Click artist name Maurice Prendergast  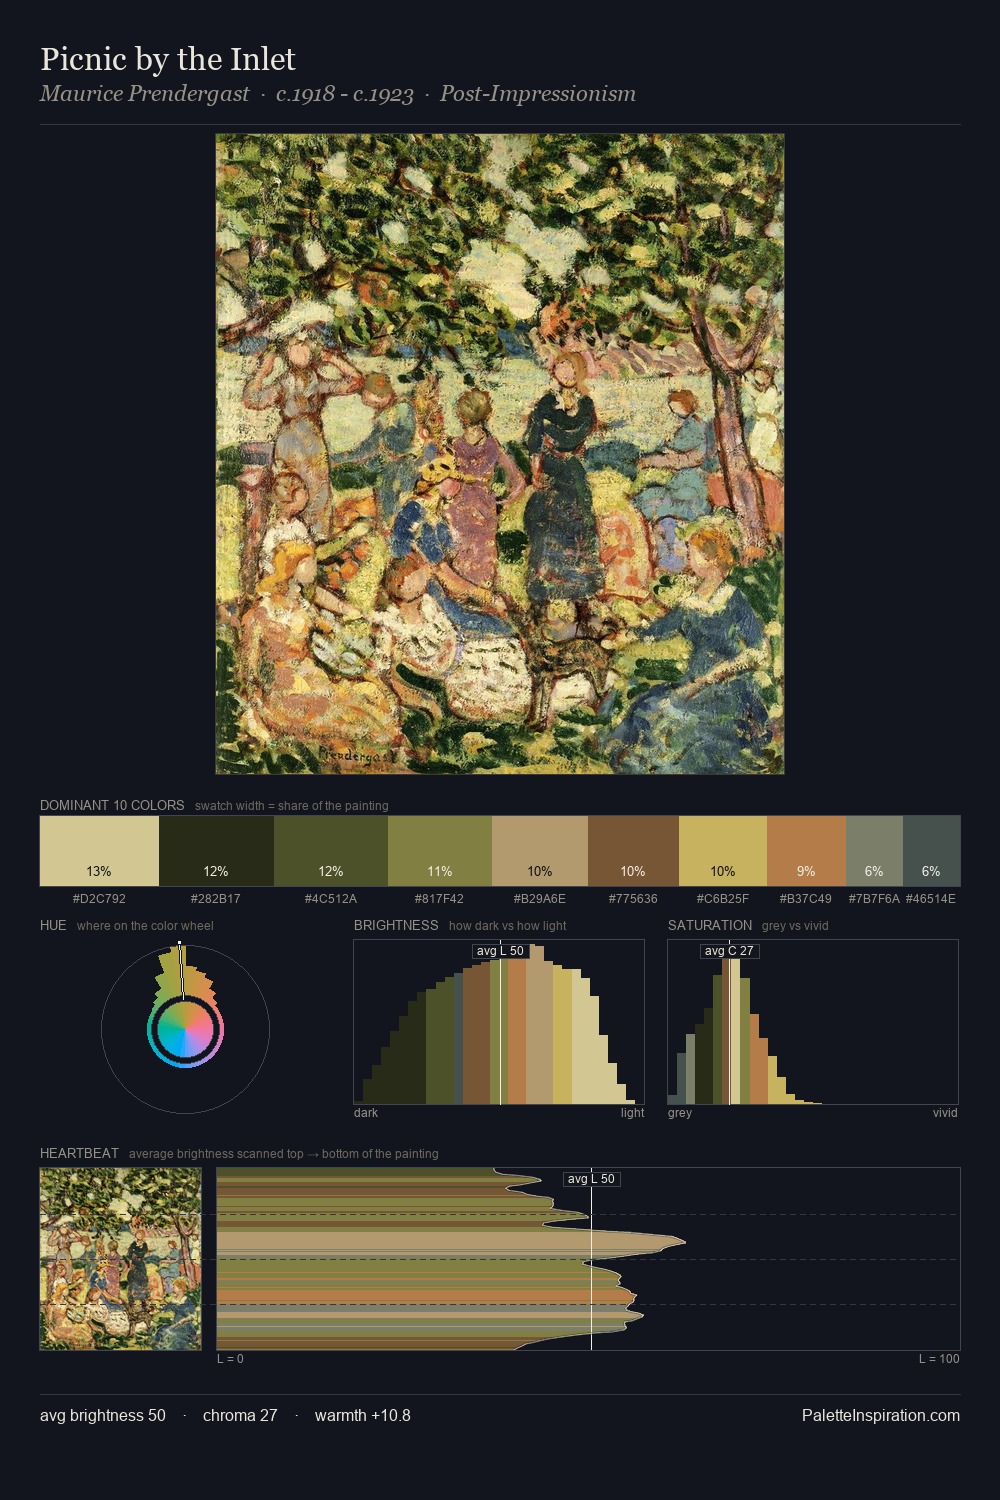click(x=144, y=94)
